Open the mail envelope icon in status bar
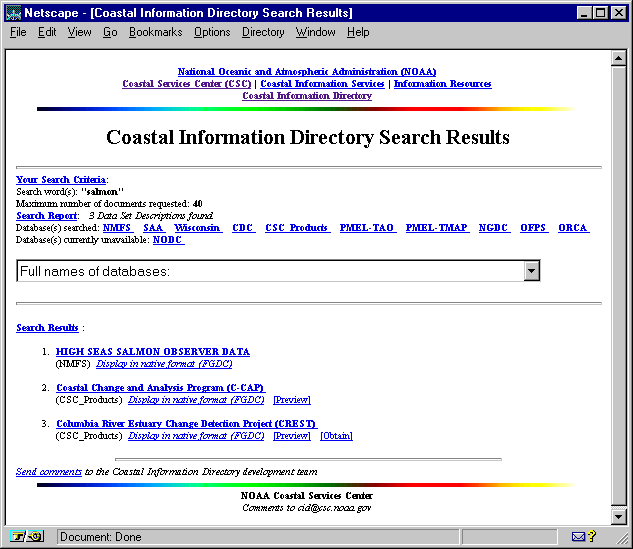The image size is (633, 549). (x=578, y=536)
